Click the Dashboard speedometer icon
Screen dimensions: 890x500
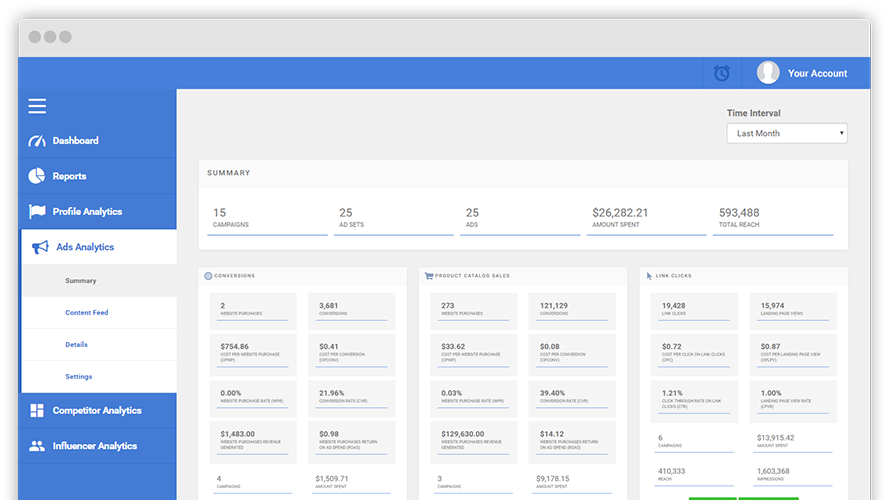tap(37, 141)
